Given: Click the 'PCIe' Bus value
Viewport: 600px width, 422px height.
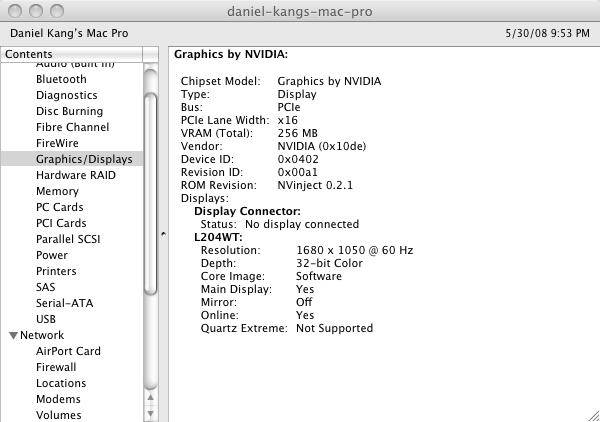Looking at the screenshot, I should pyautogui.click(x=289, y=107).
